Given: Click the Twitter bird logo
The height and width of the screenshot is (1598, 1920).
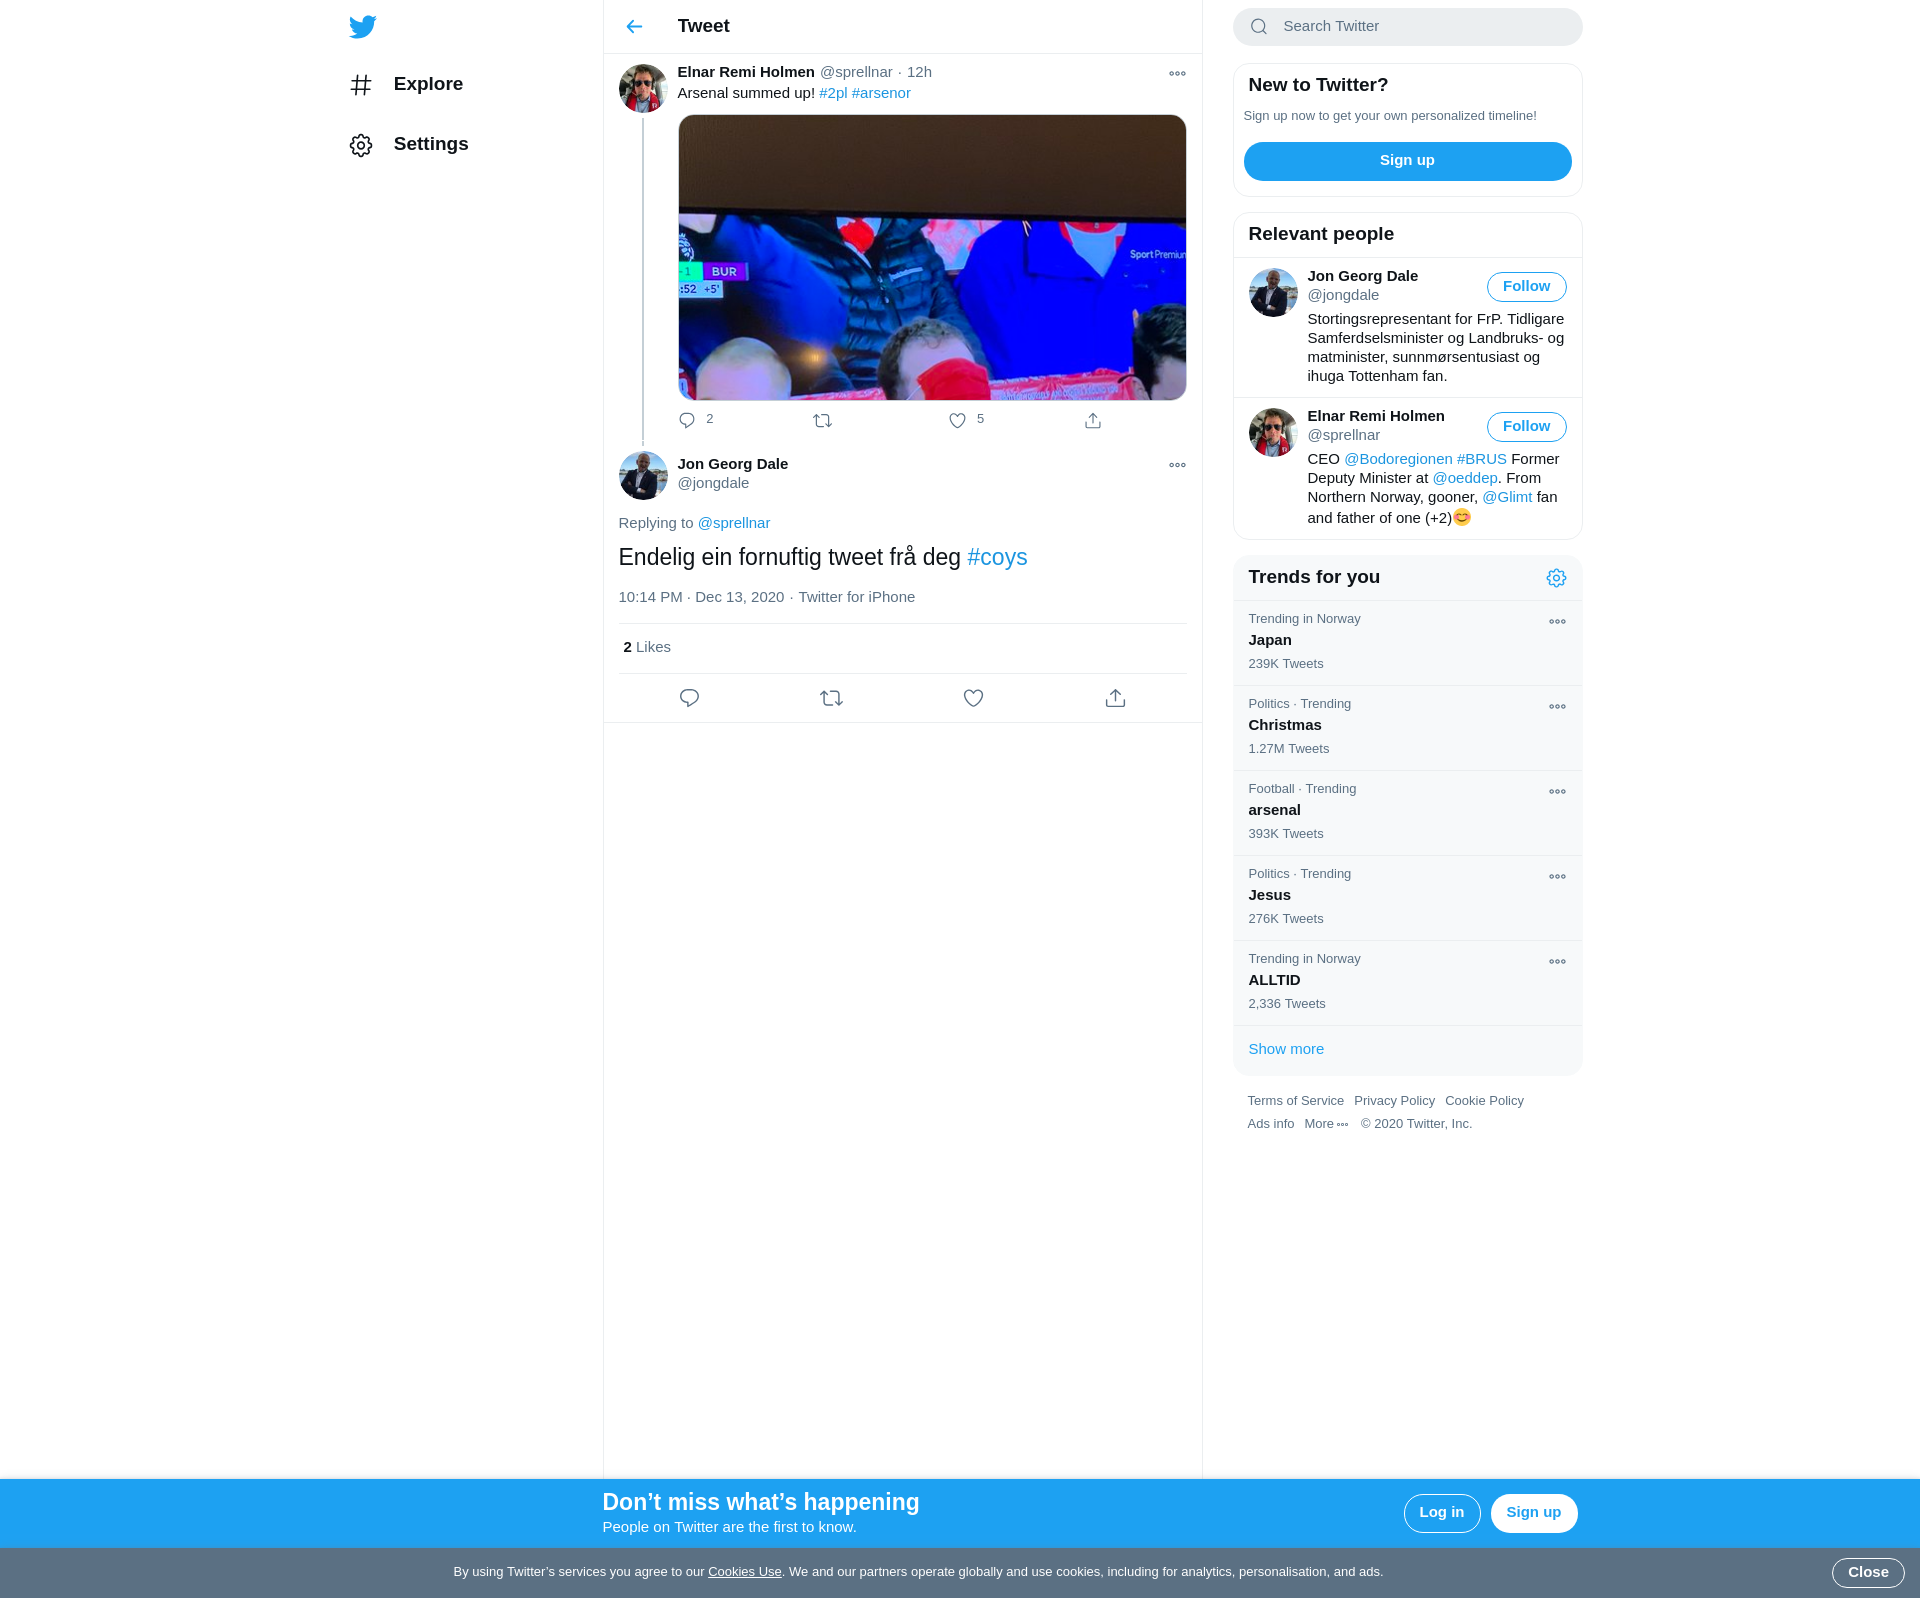Looking at the screenshot, I should 363,27.
